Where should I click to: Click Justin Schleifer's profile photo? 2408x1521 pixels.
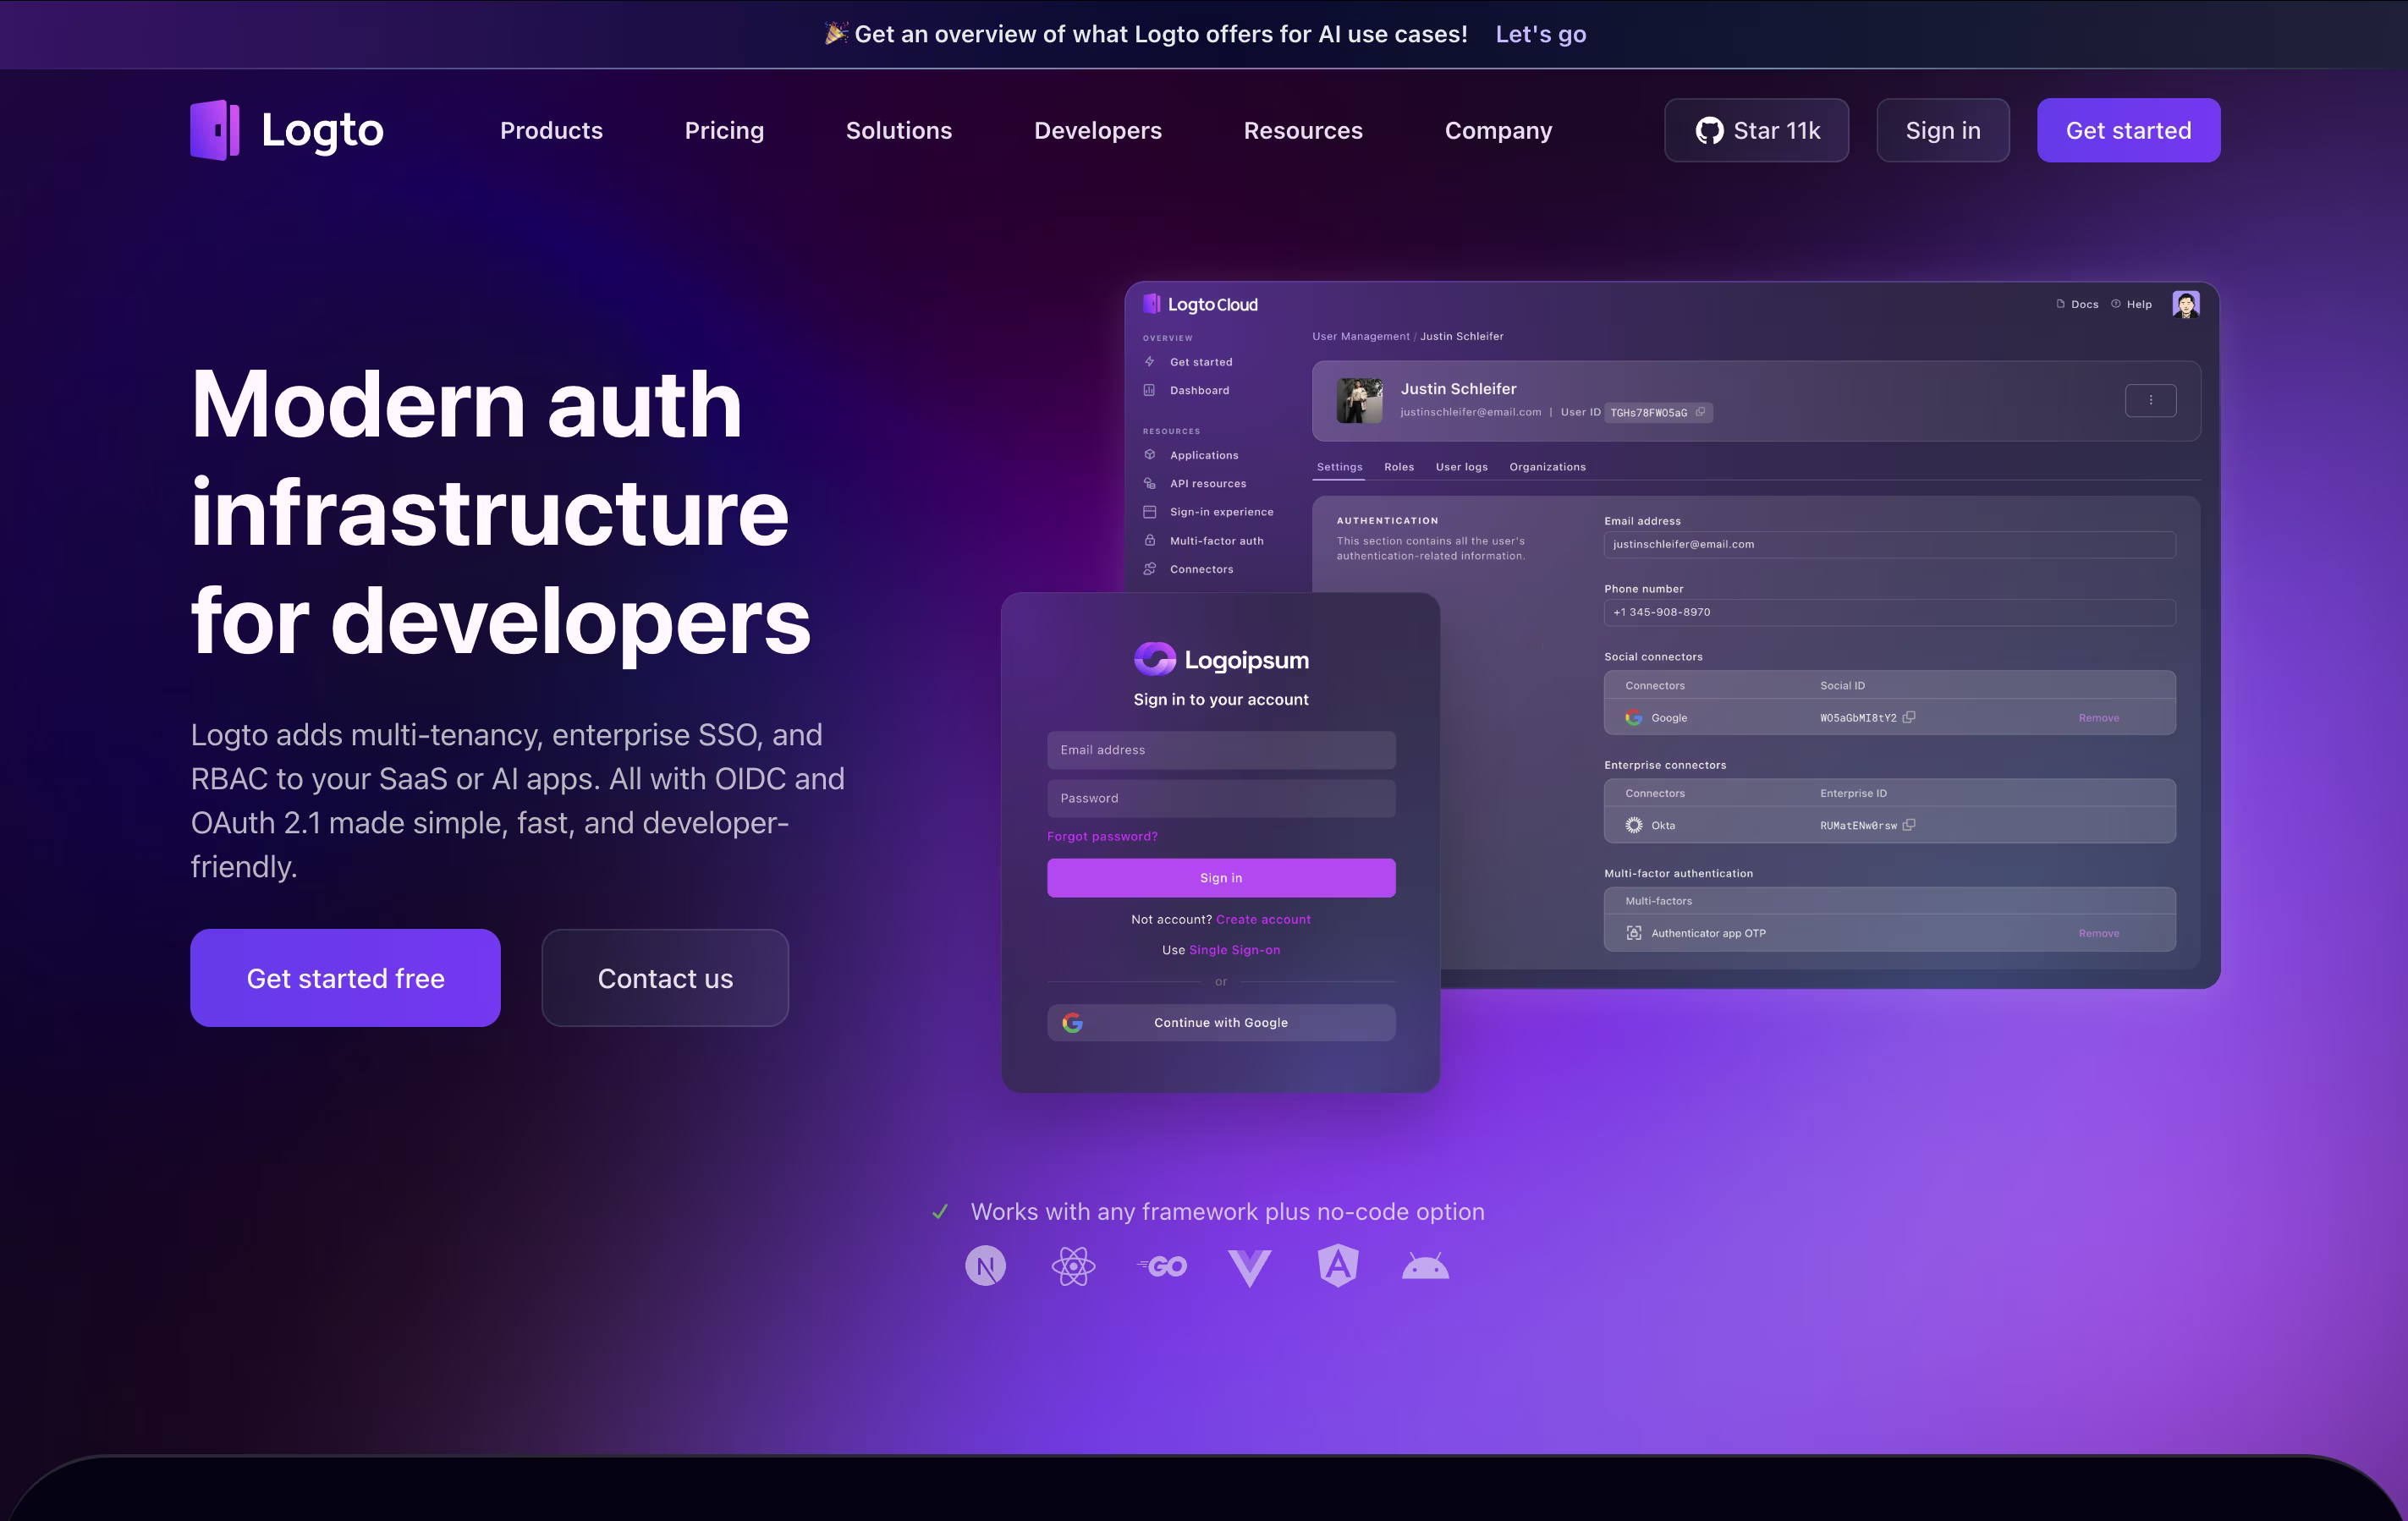coord(1360,400)
